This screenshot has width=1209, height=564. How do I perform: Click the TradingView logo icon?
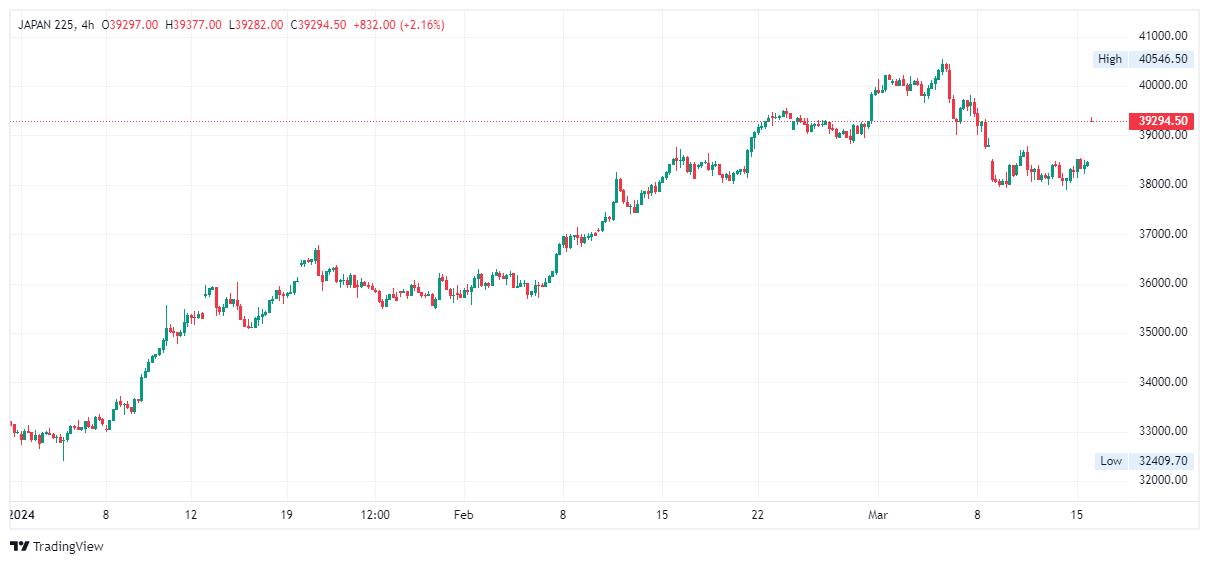pyautogui.click(x=19, y=546)
